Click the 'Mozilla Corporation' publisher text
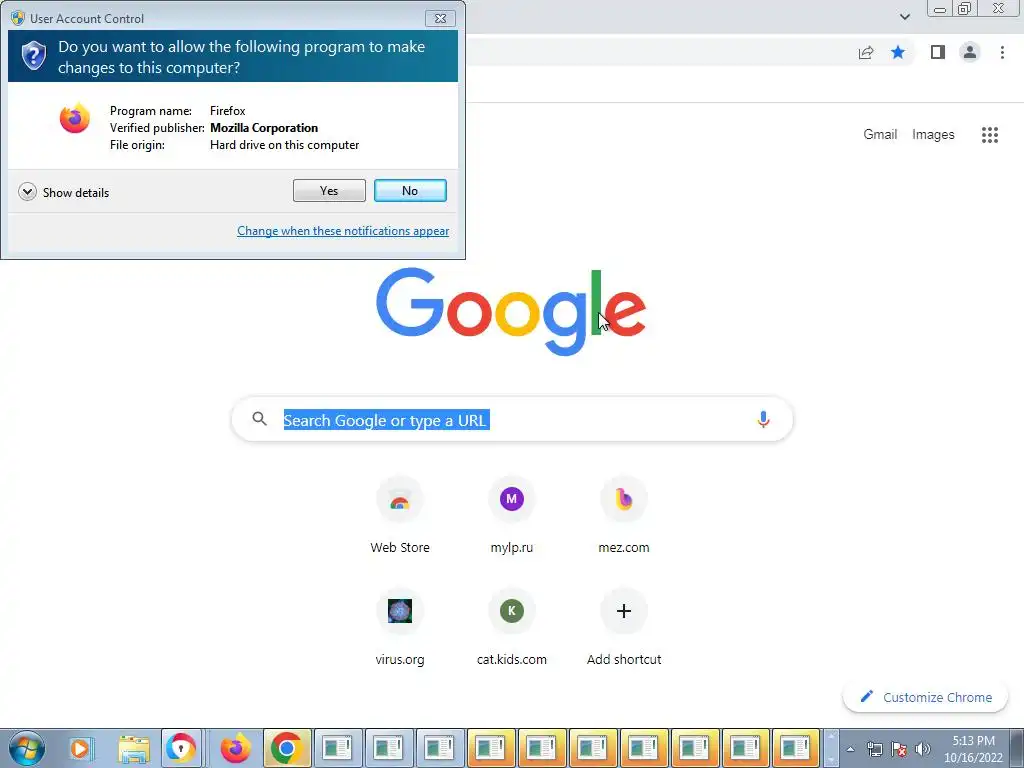Image resolution: width=1024 pixels, height=768 pixels. point(264,128)
